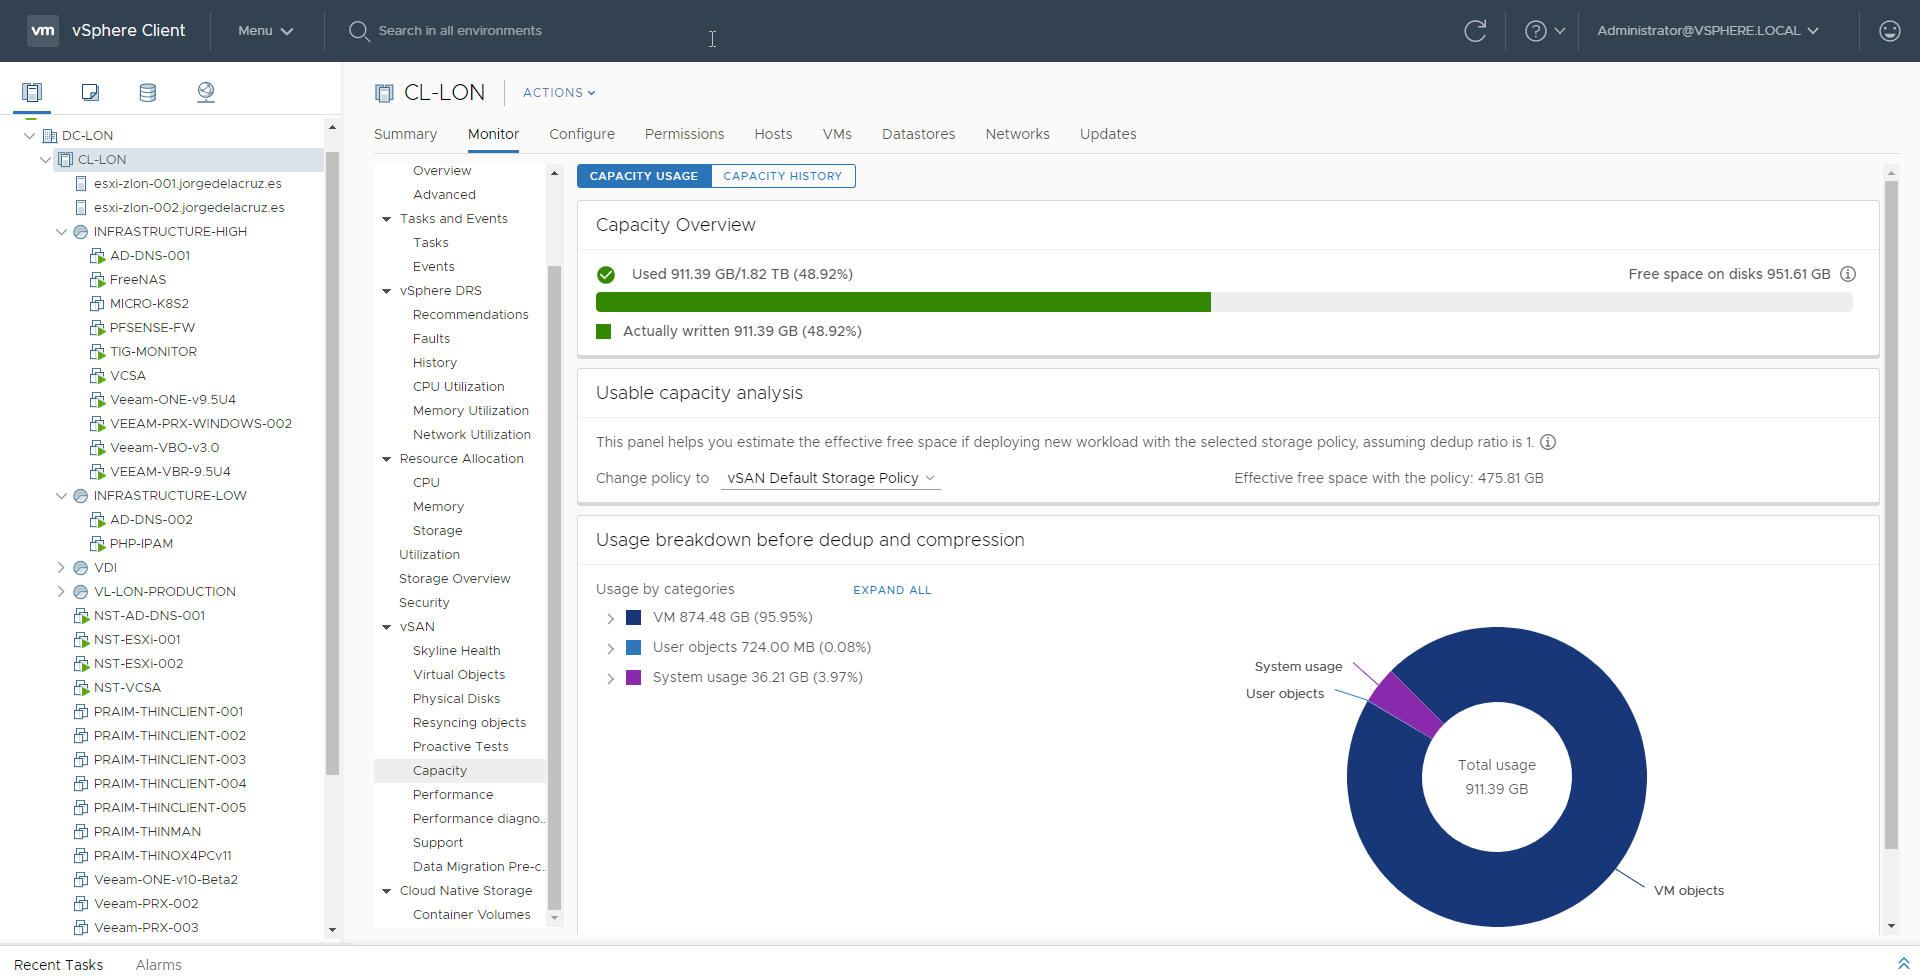
Task: Open the Datastores tab
Action: coord(918,134)
